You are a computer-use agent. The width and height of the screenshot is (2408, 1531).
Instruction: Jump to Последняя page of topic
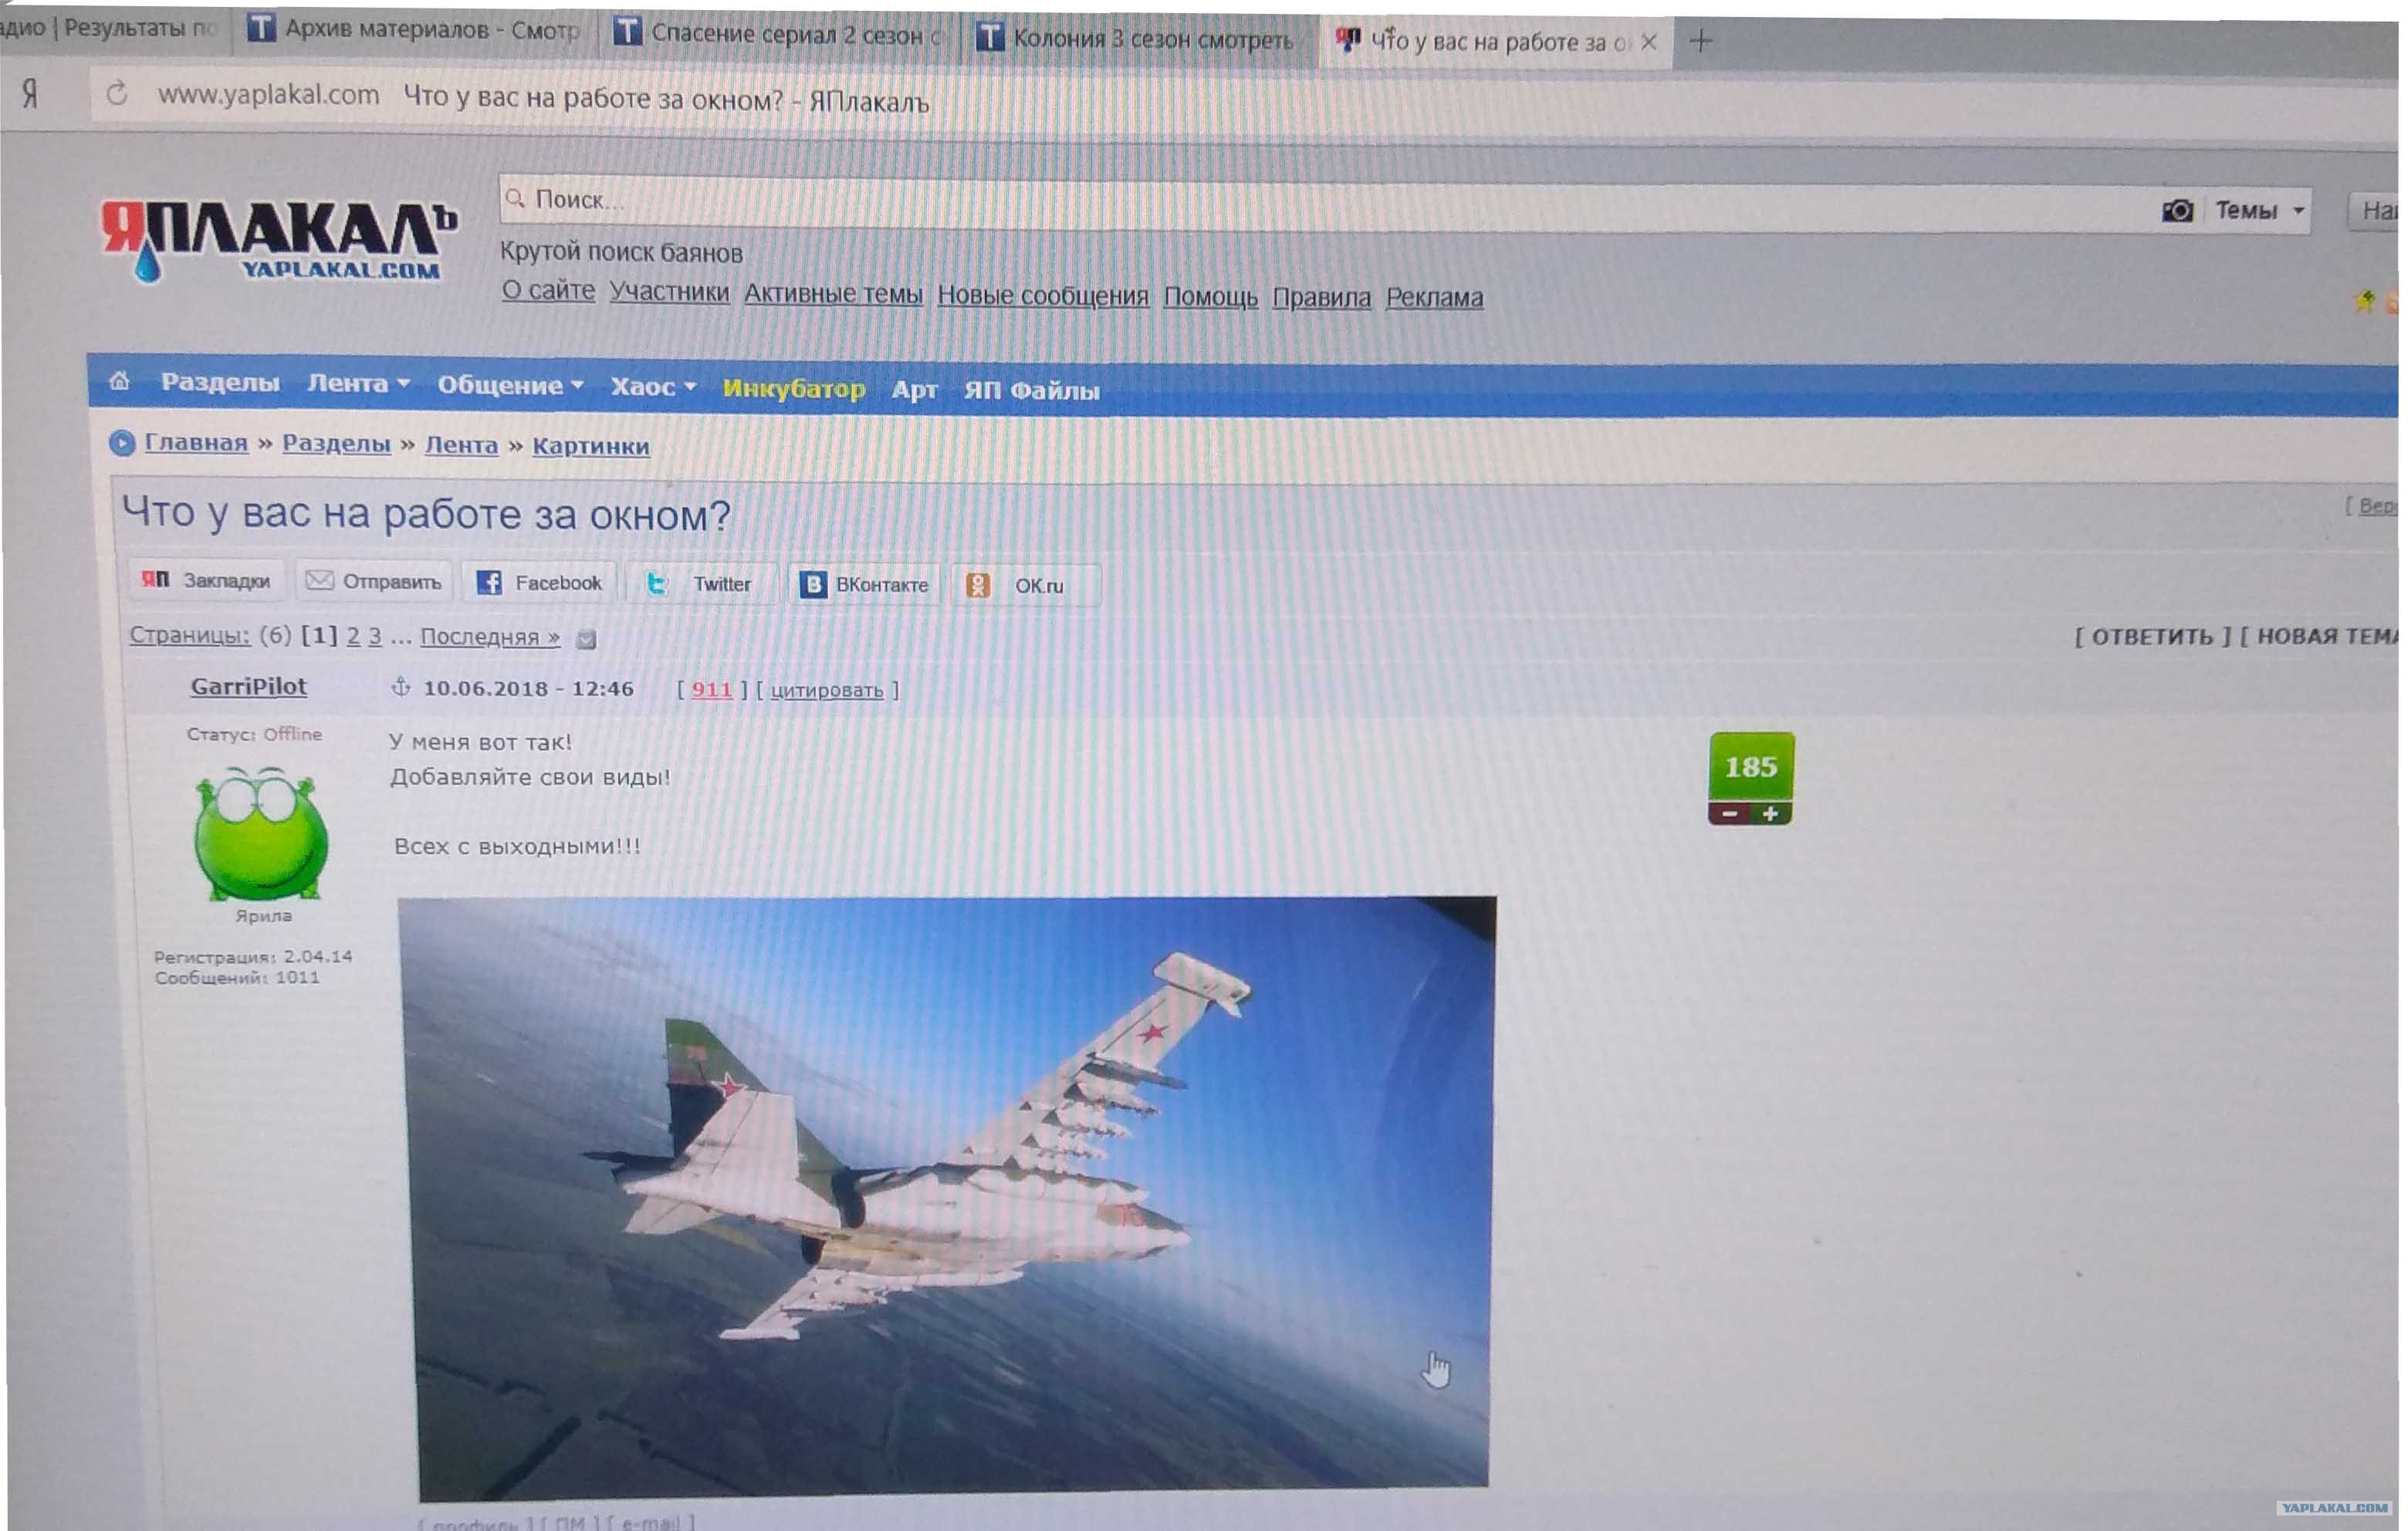click(x=490, y=637)
